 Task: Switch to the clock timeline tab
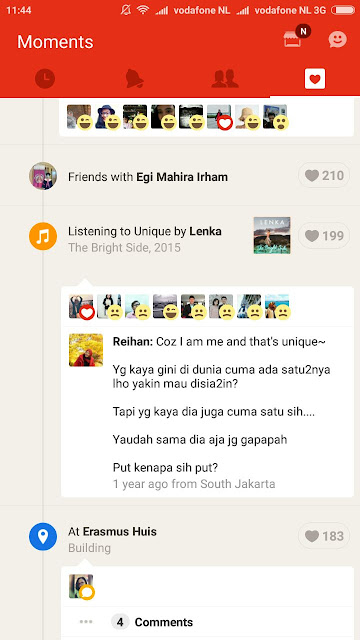(x=45, y=78)
